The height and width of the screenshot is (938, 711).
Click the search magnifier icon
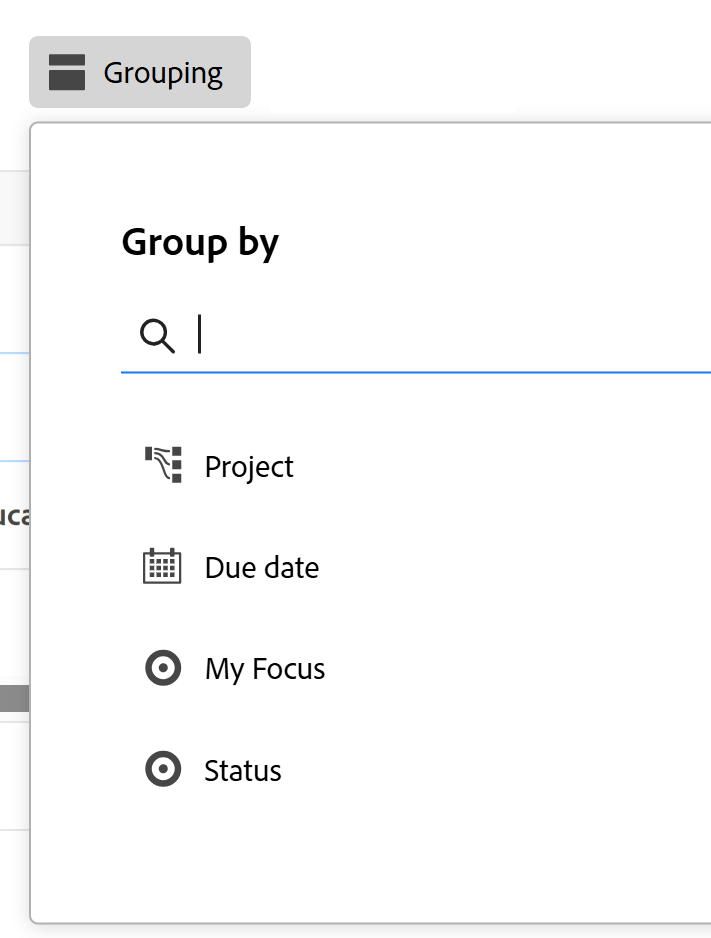pyautogui.click(x=157, y=334)
